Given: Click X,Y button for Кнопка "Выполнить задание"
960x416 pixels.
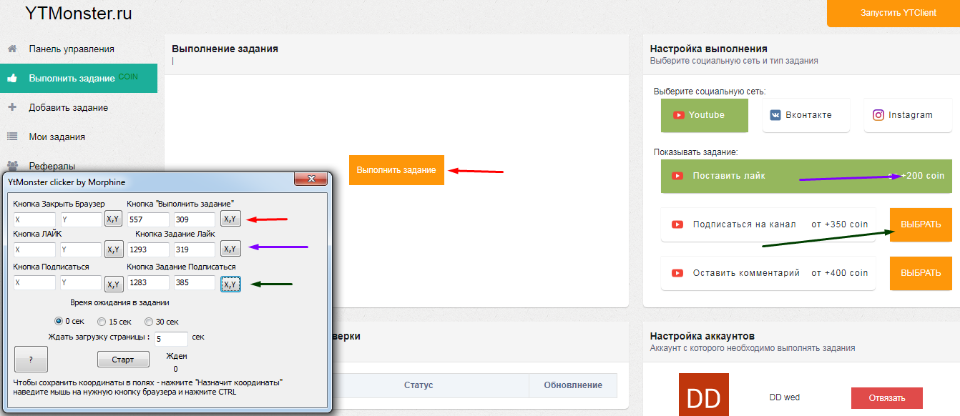Looking at the screenshot, I should click(230, 219).
